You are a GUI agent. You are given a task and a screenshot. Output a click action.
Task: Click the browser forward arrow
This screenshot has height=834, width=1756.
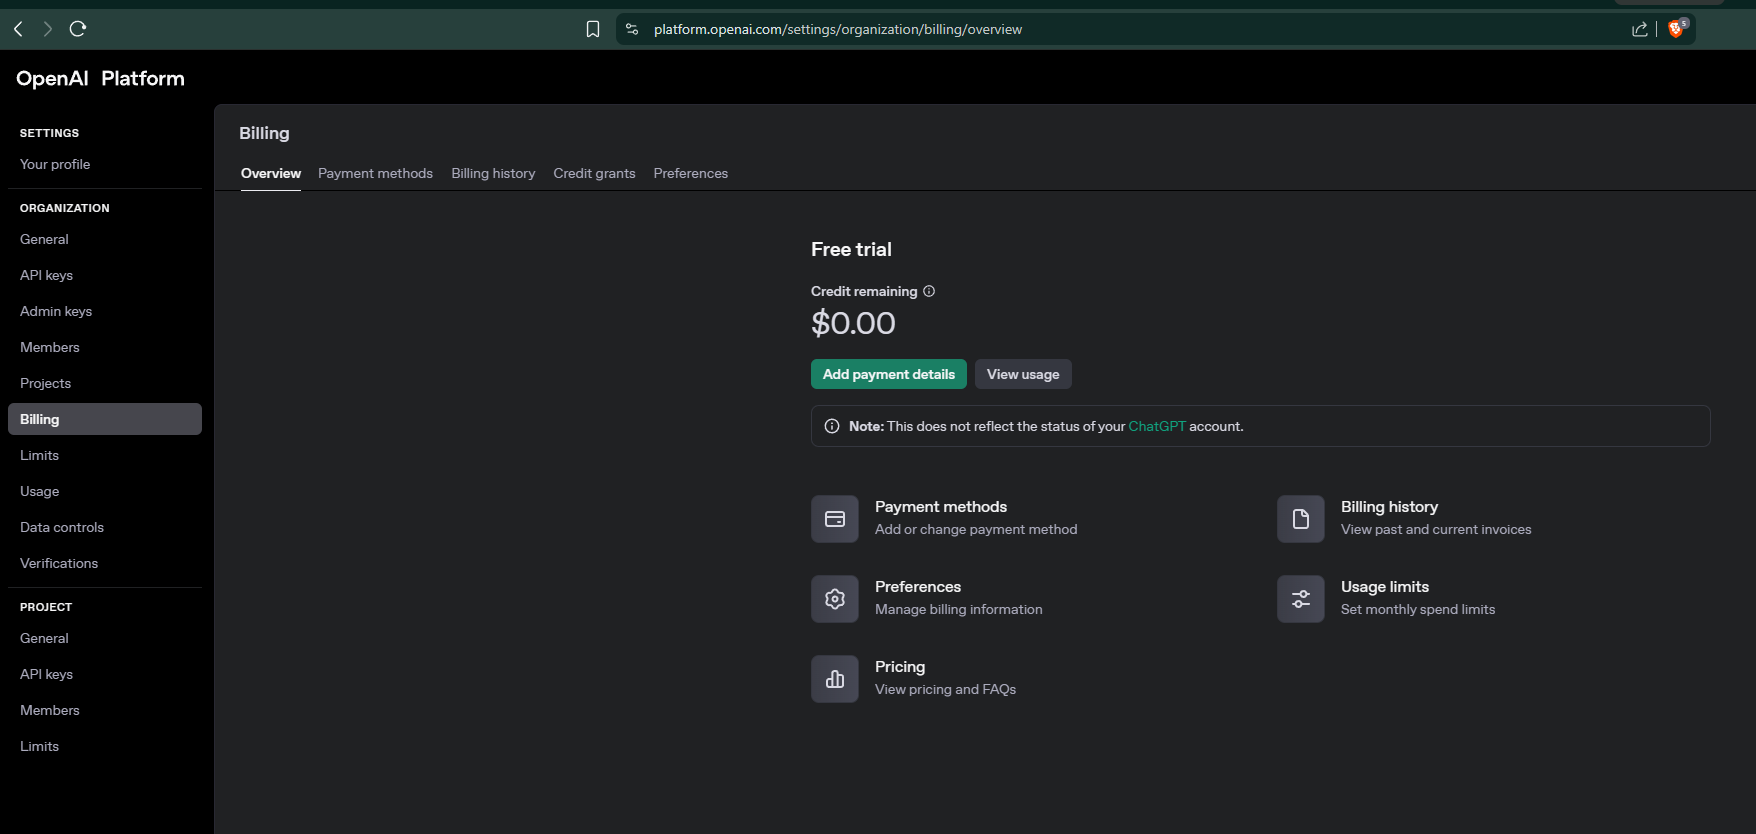tap(47, 29)
